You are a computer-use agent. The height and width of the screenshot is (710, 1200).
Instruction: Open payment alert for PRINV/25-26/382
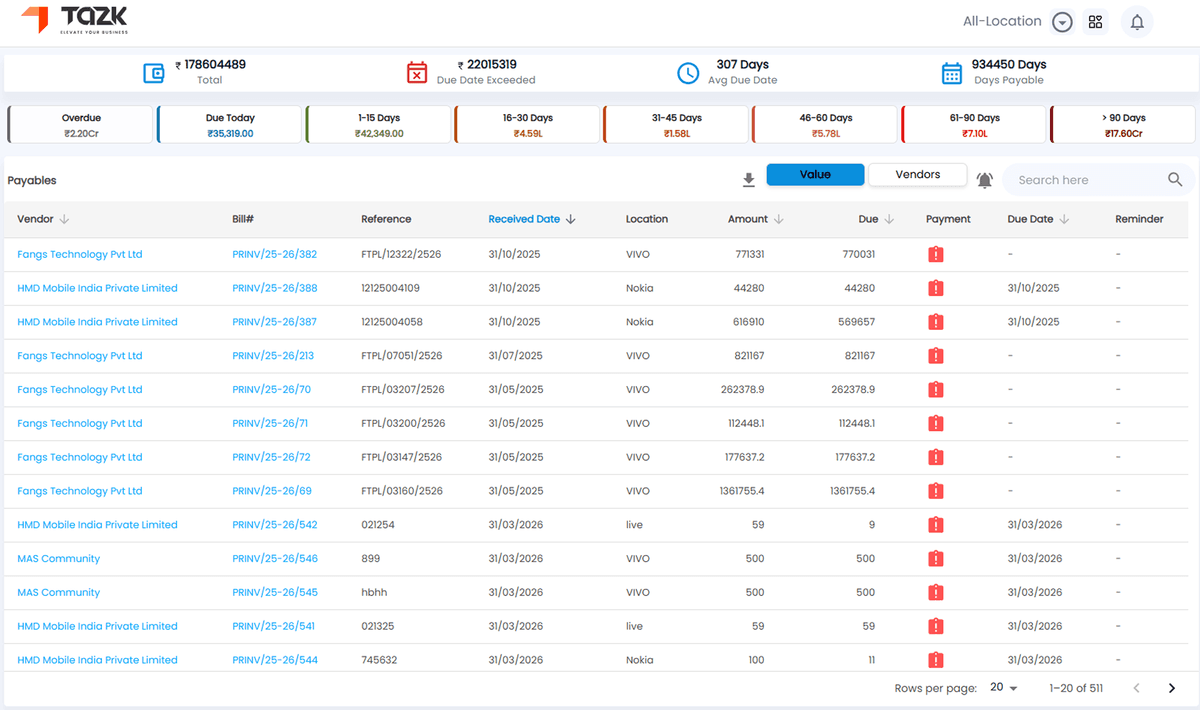(x=936, y=255)
